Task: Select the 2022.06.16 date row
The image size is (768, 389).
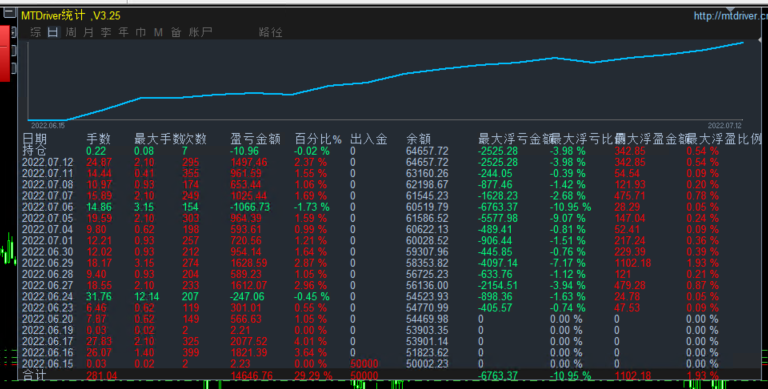Action: (x=48, y=353)
